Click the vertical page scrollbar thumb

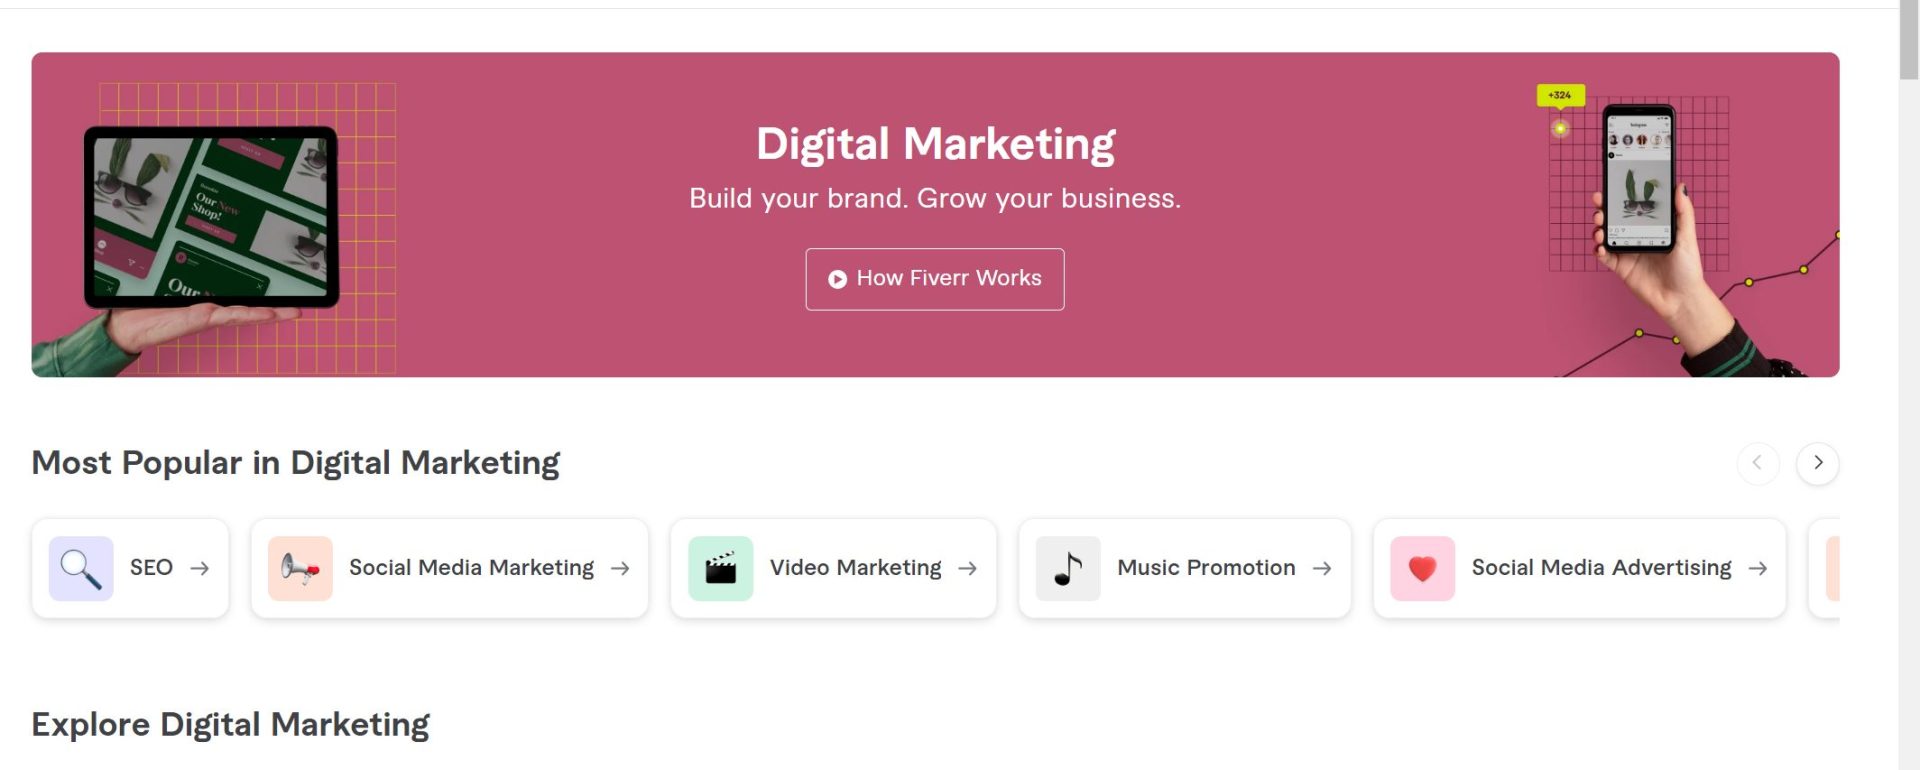[x=1909, y=40]
